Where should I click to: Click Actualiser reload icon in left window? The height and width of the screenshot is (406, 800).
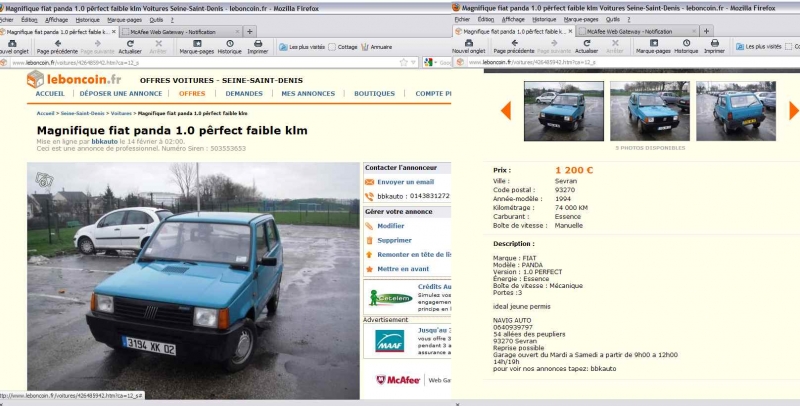coord(130,44)
